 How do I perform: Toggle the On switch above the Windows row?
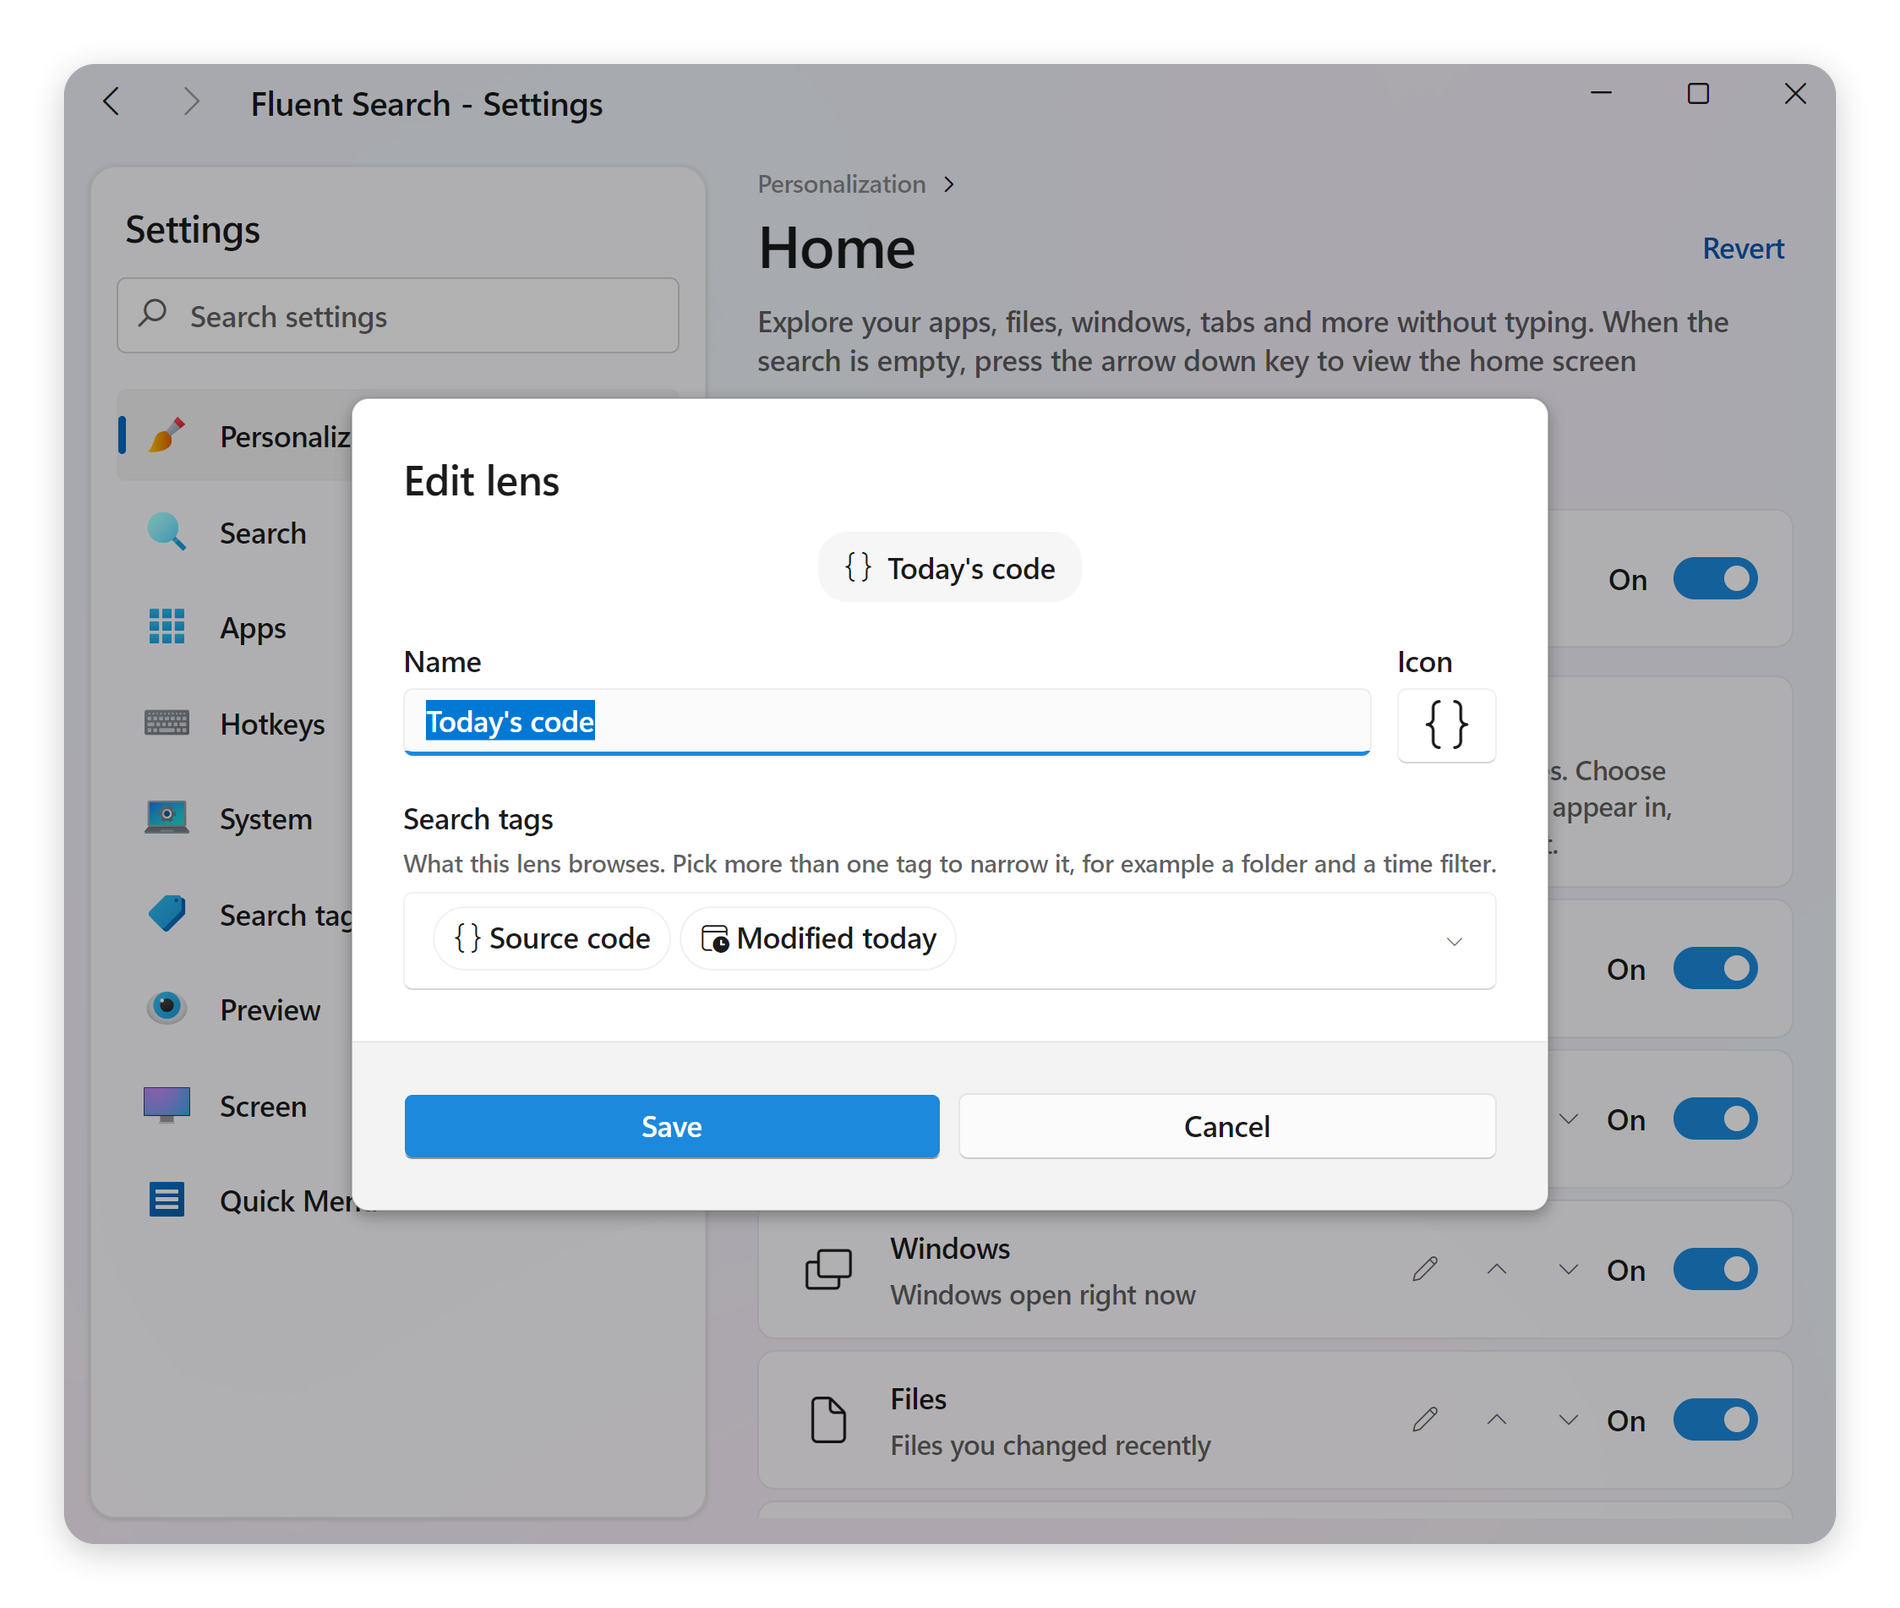point(1715,1119)
